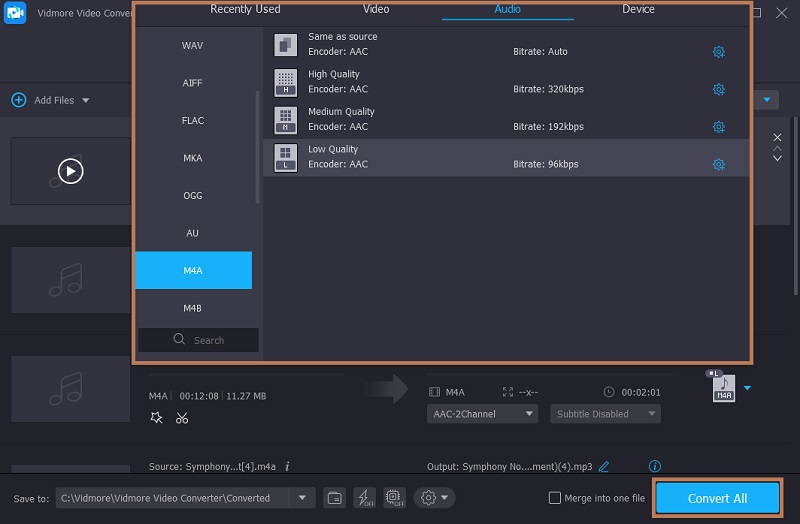
Task: Click the star-shaped edit effects icon
Action: [156, 418]
